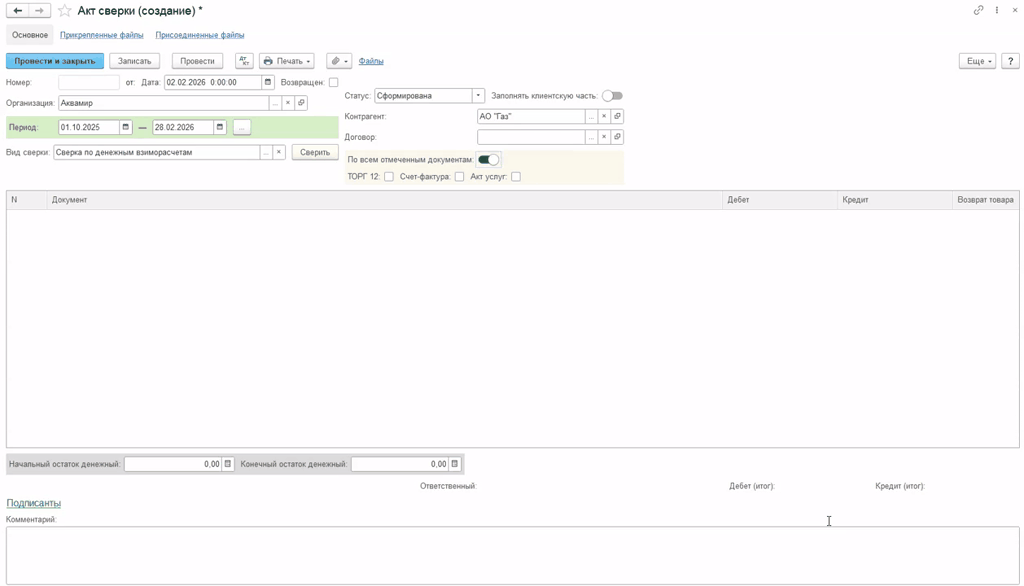
Task: Click the back navigation arrow
Action: point(18,11)
